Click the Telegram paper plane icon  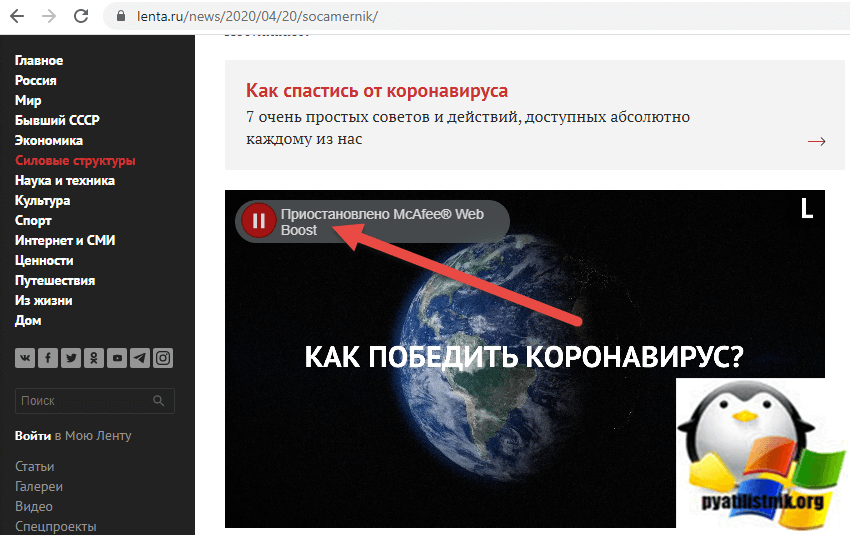pyautogui.click(x=140, y=357)
